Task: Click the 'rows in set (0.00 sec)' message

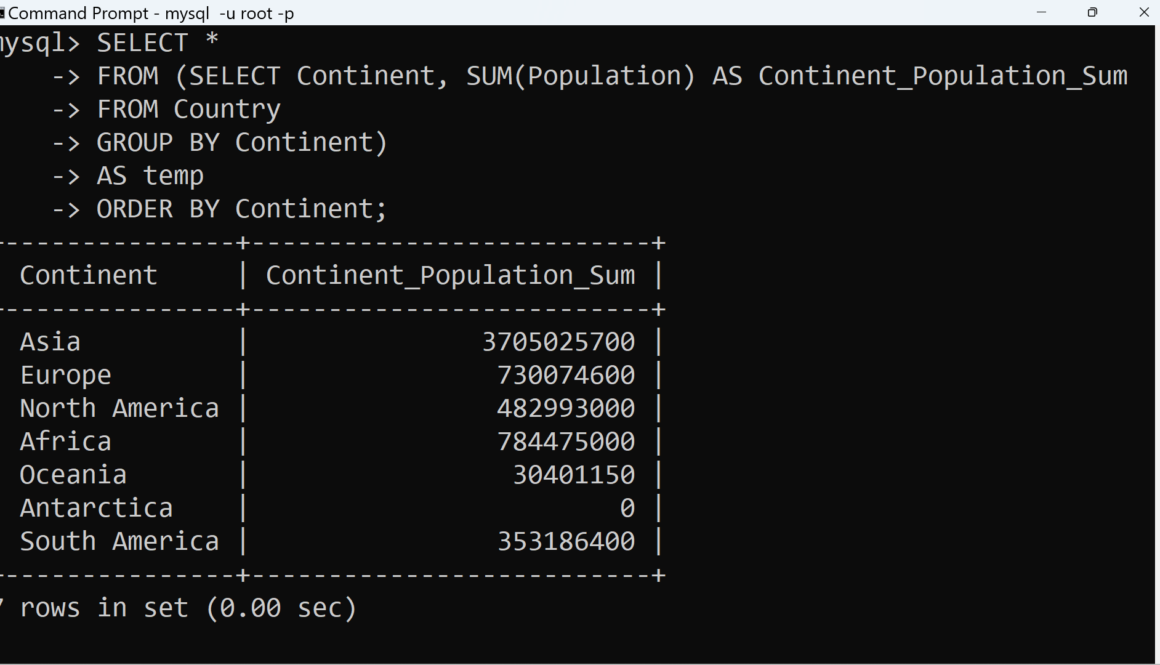Action: [188, 607]
